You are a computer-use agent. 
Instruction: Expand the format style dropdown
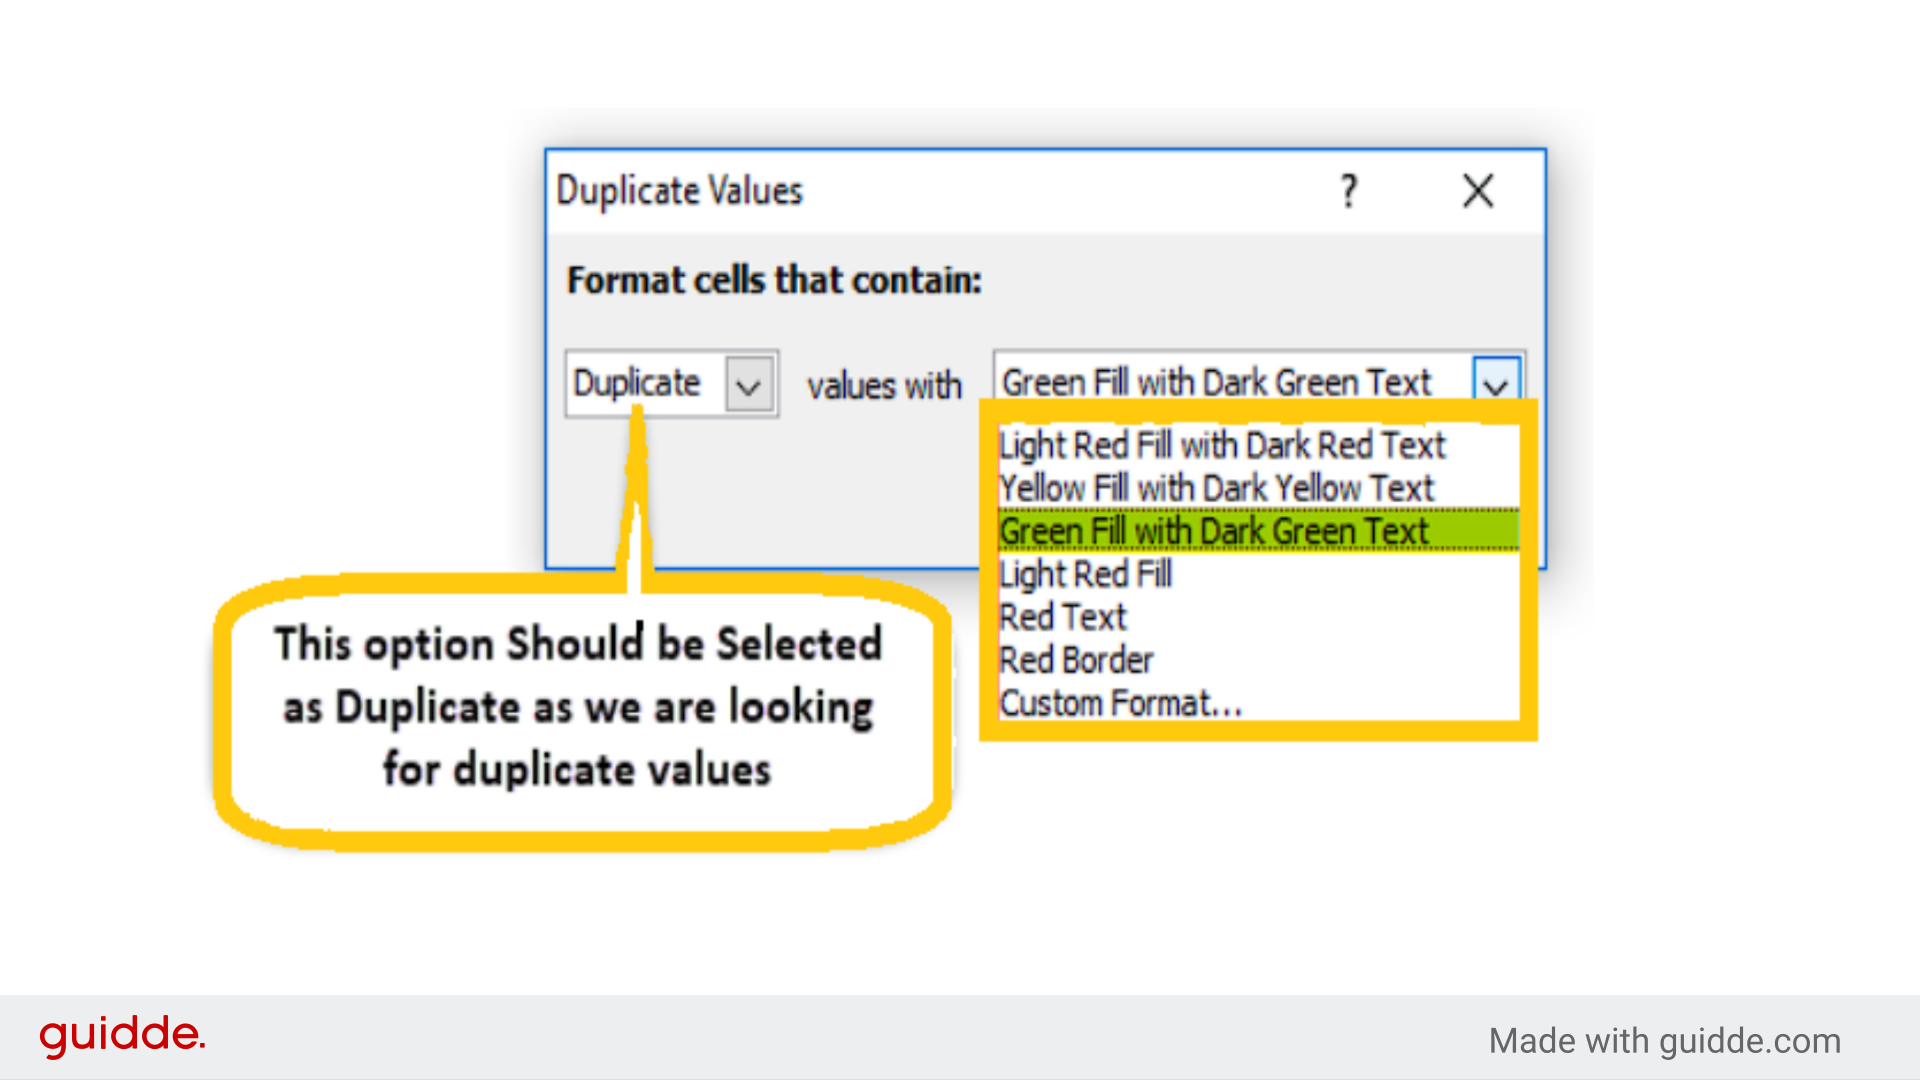click(1503, 382)
